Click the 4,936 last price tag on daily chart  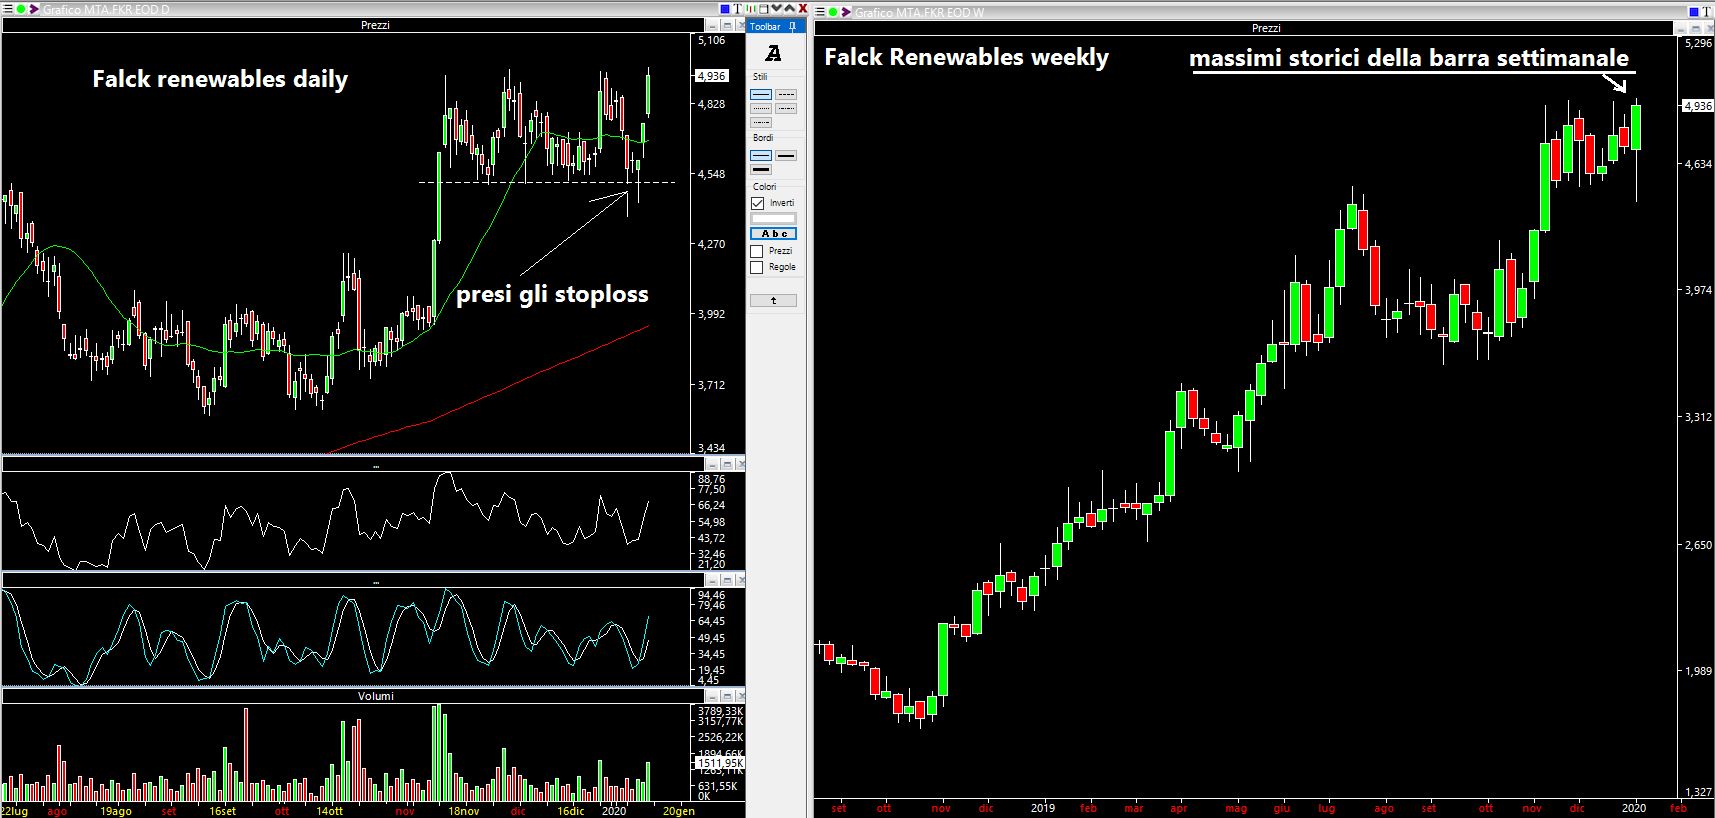(712, 76)
